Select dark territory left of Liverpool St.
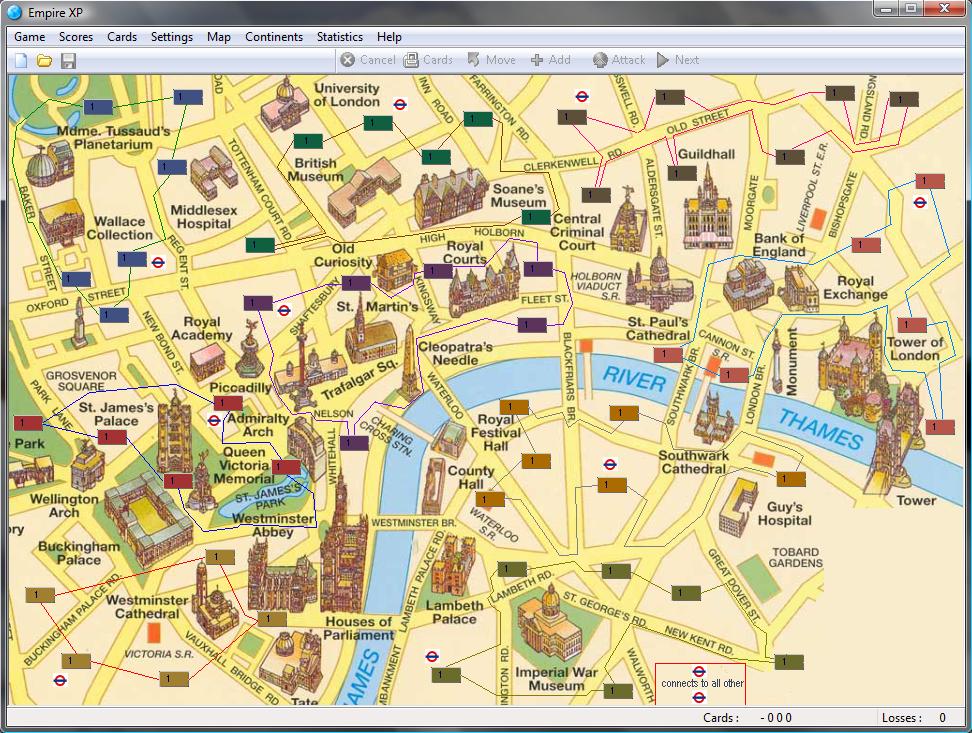972x733 pixels. point(790,157)
